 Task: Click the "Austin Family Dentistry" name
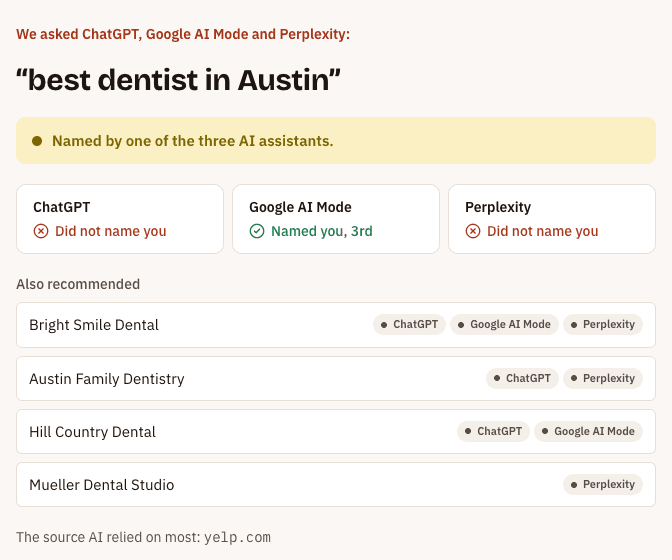tap(107, 379)
